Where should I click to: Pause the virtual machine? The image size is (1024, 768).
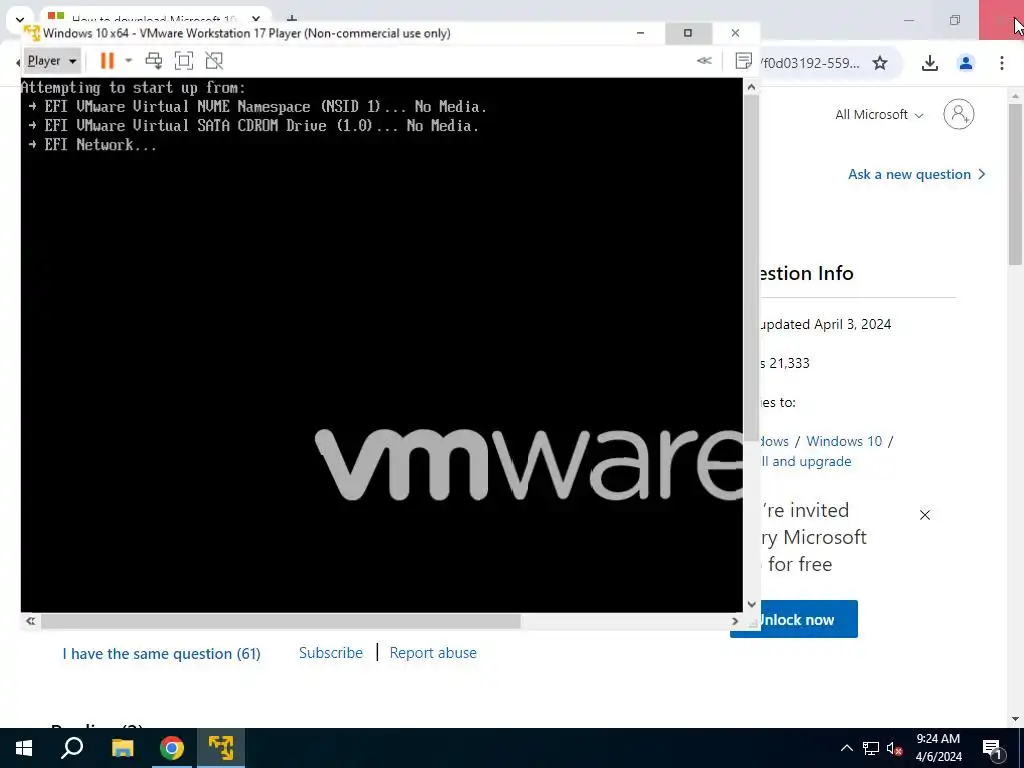coord(107,61)
